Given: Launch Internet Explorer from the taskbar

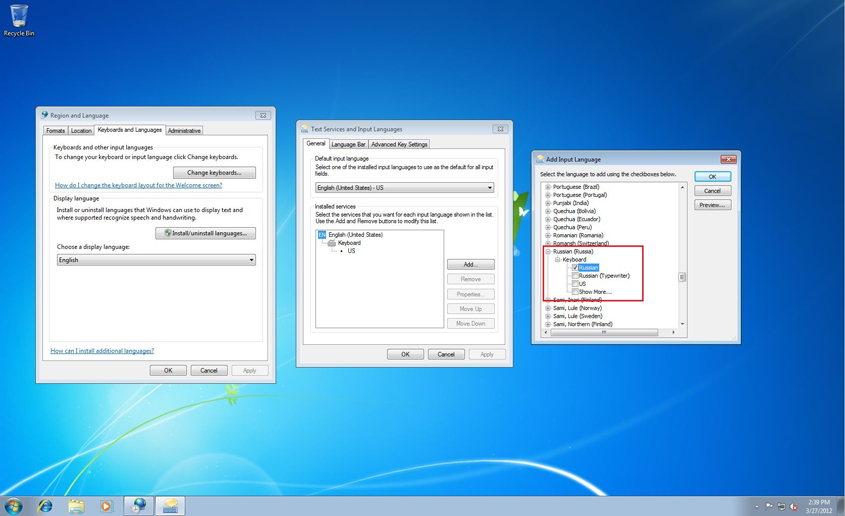Looking at the screenshot, I should point(45,506).
